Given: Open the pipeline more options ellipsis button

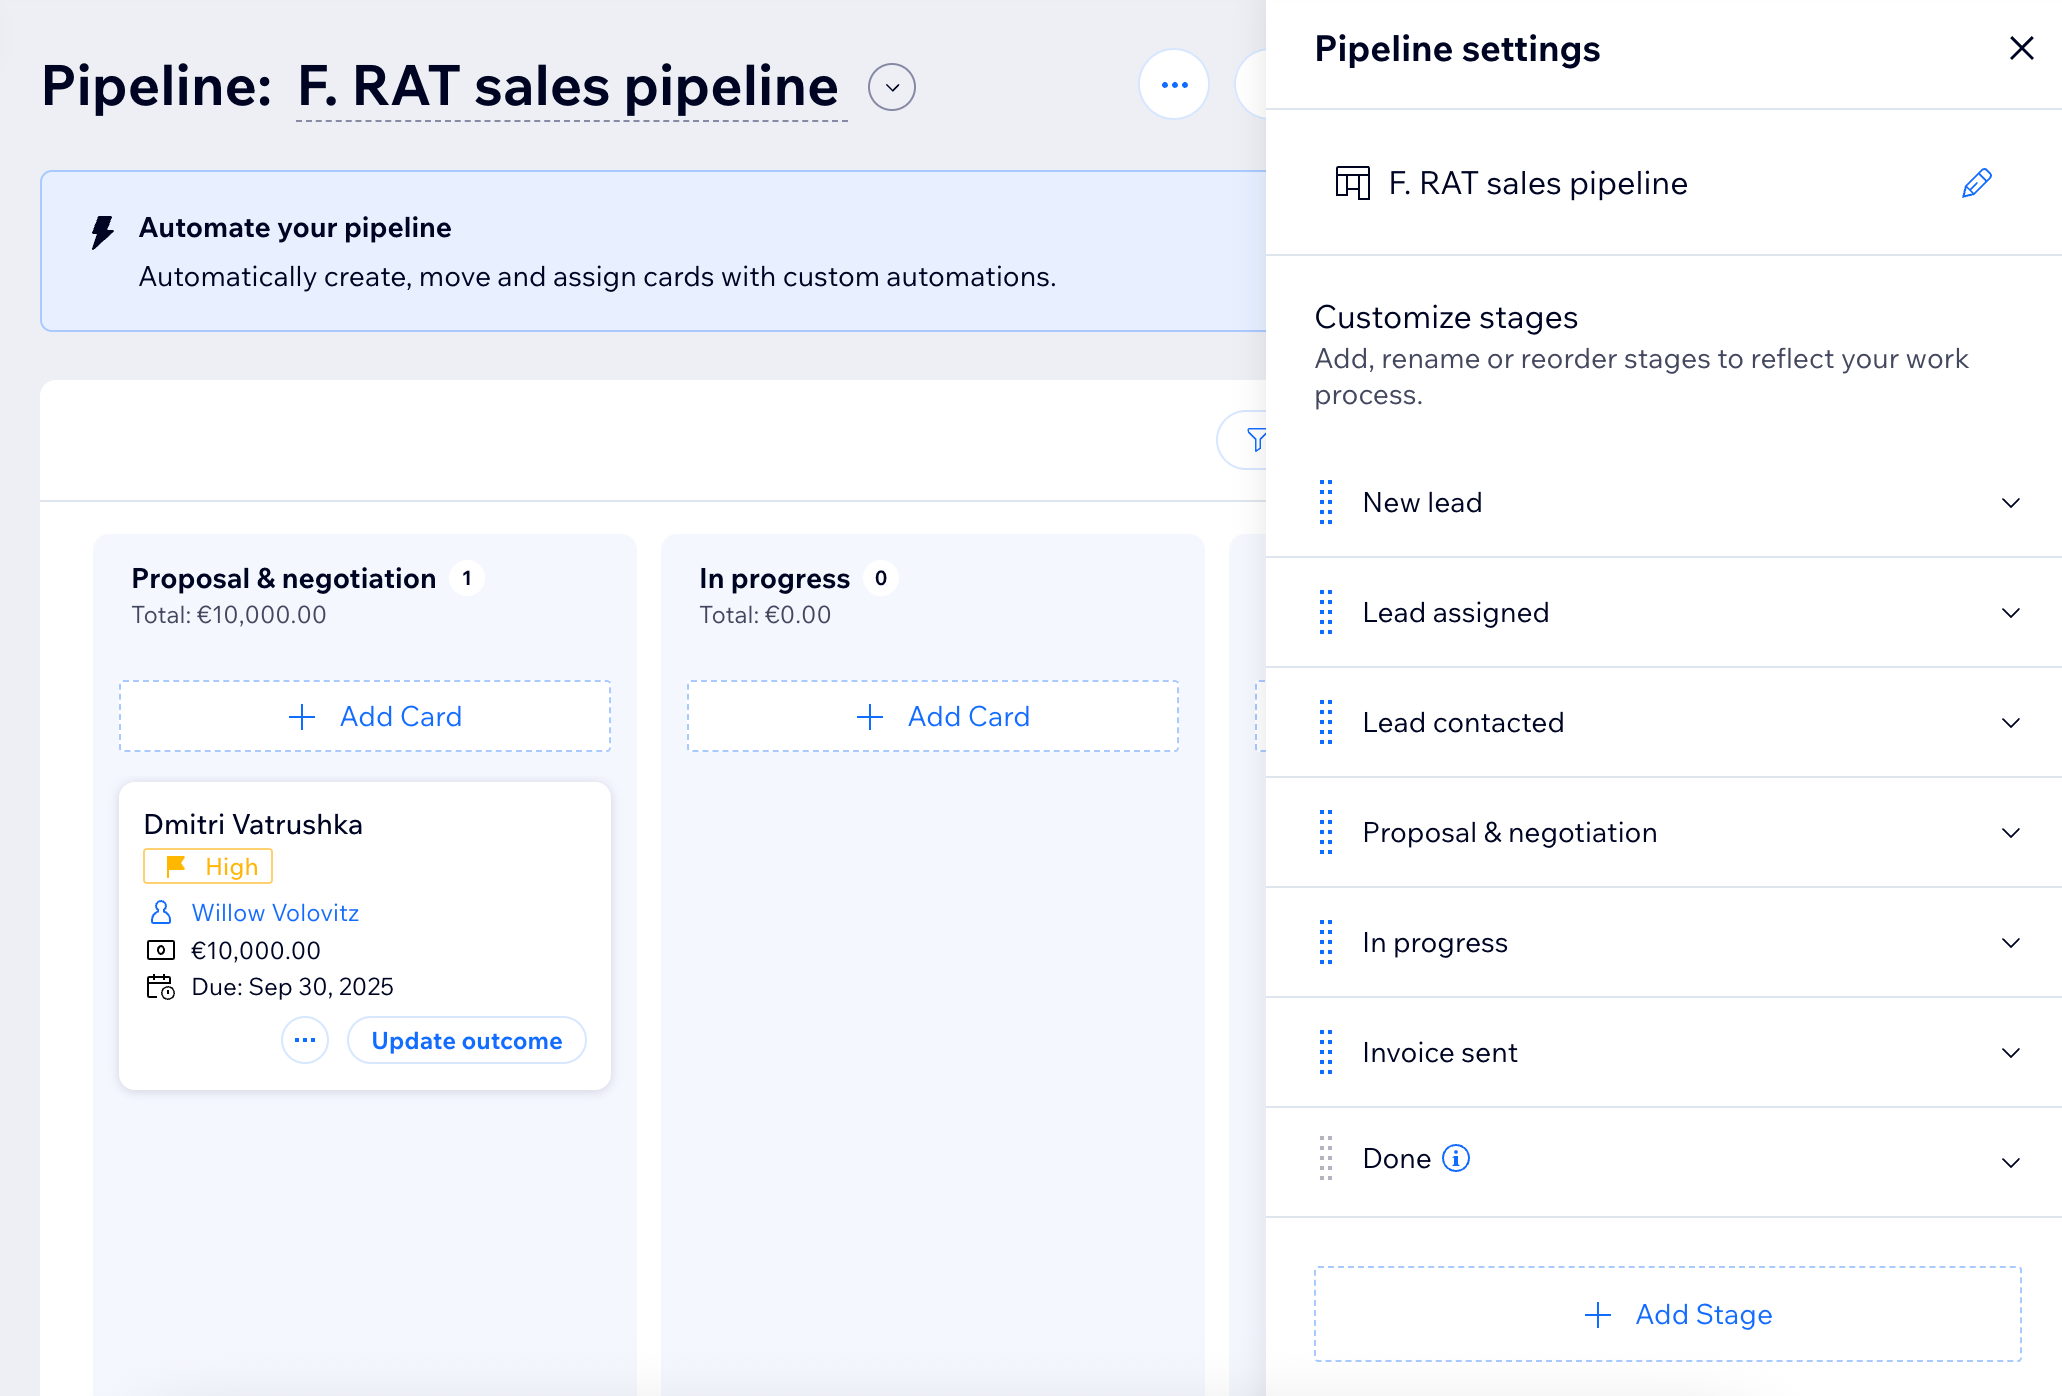Looking at the screenshot, I should pos(1173,85).
